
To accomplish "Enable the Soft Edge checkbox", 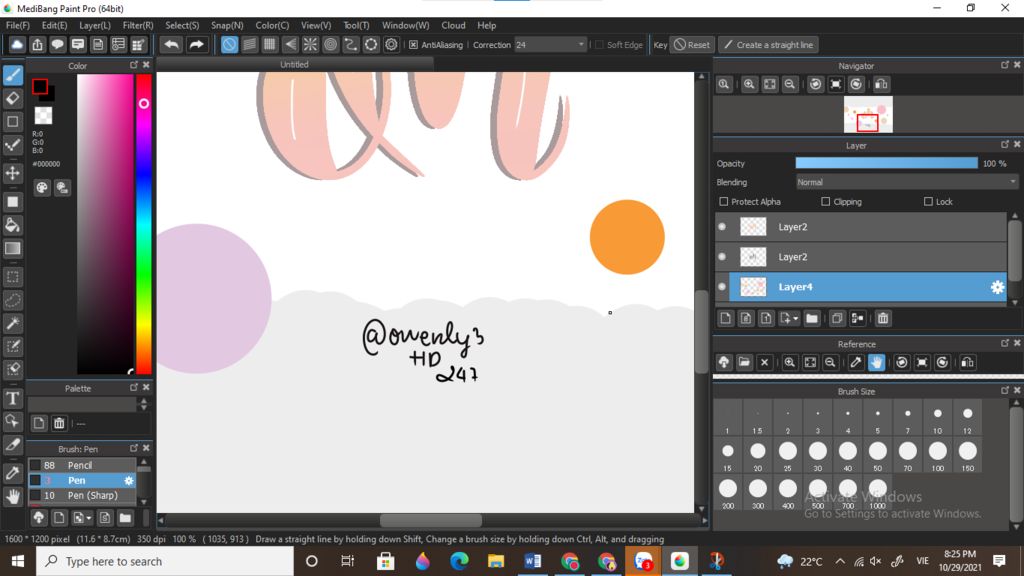I will 599,44.
